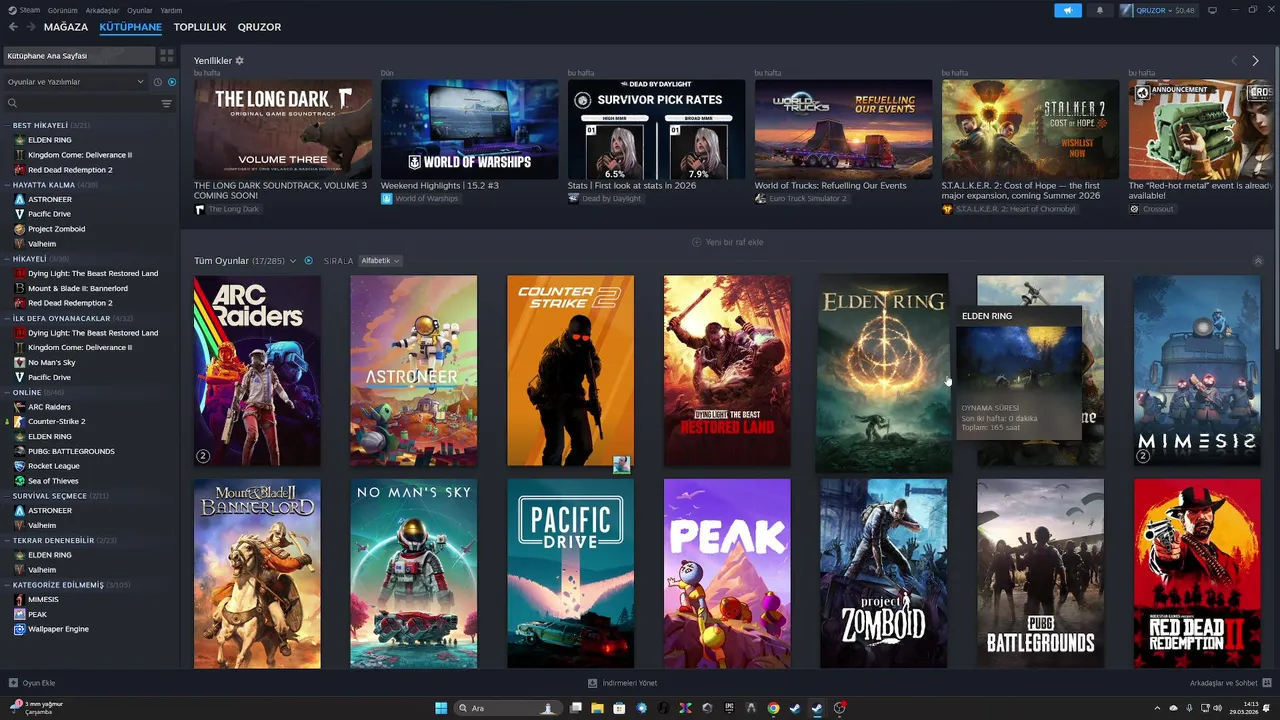Open File Explorer from the taskbar
1280x720 pixels.
597,708
